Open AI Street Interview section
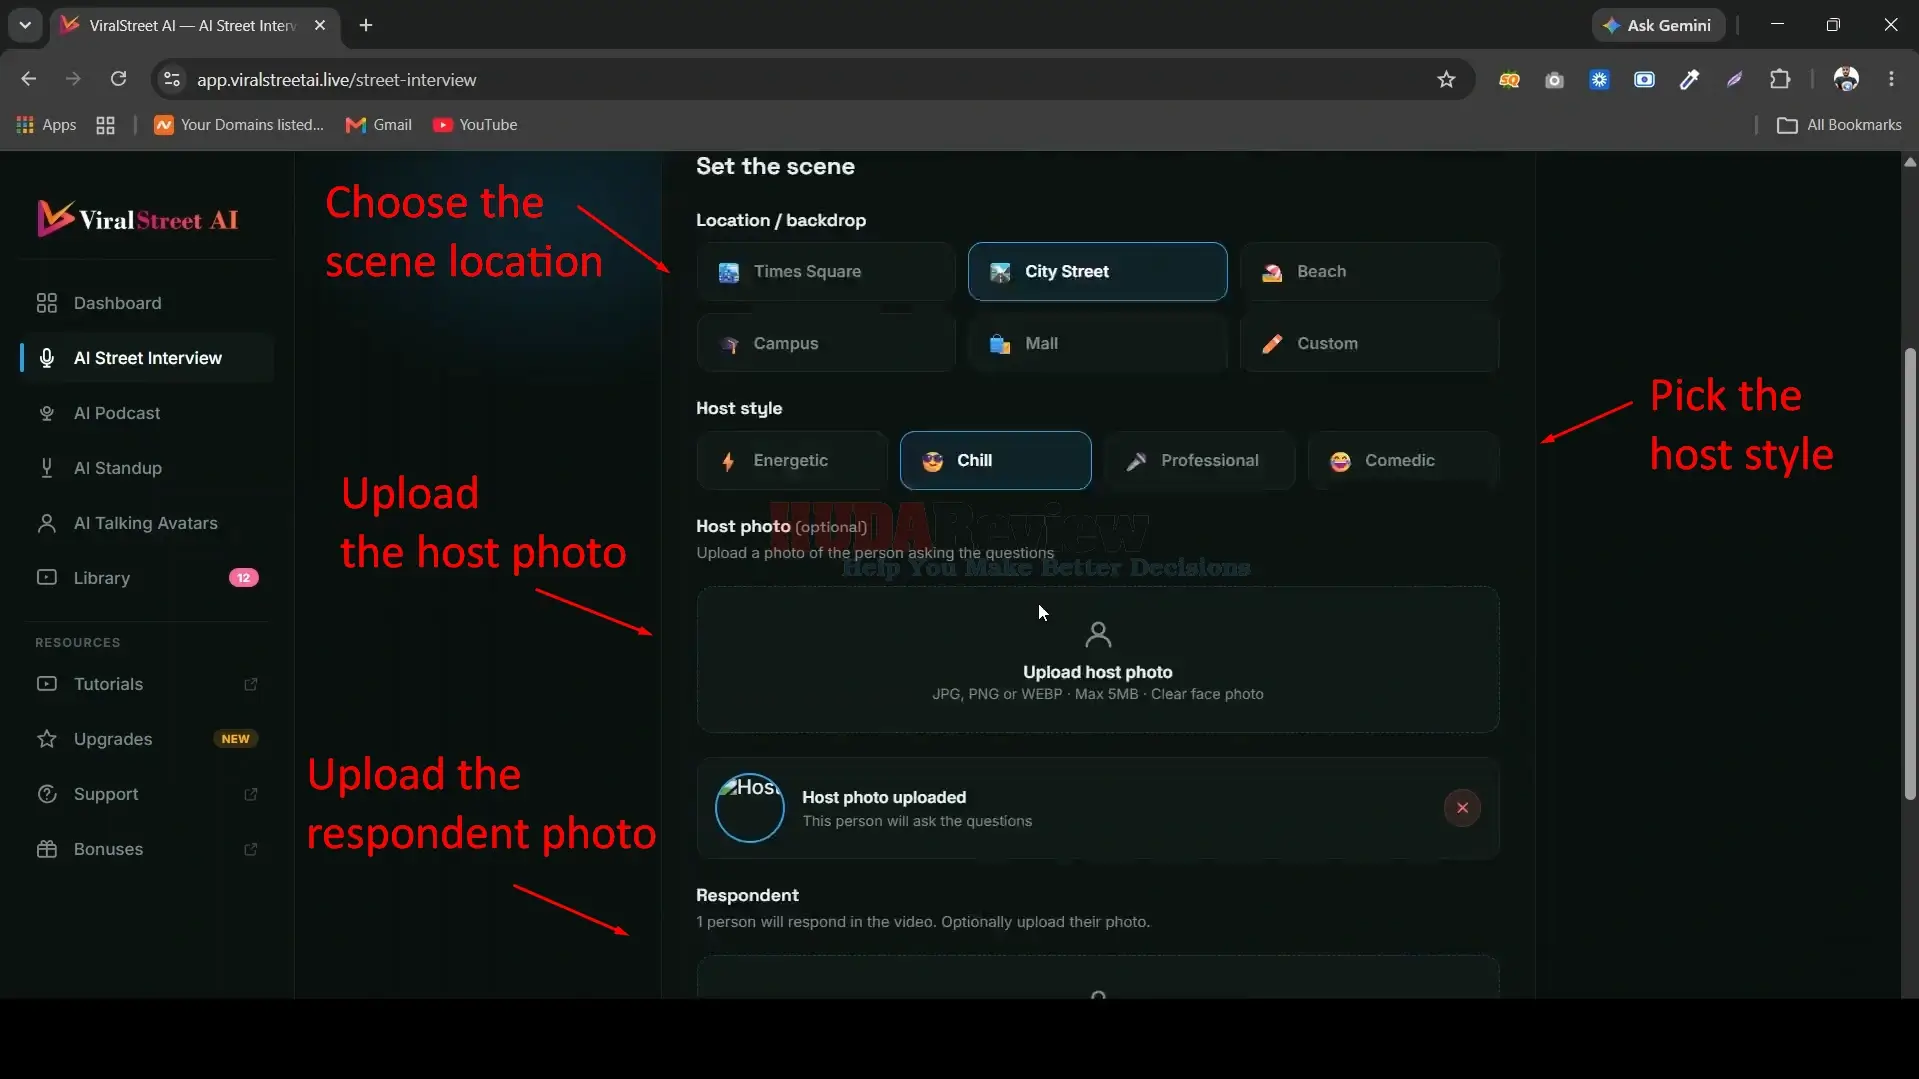This screenshot has height=1079, width=1919. point(147,358)
